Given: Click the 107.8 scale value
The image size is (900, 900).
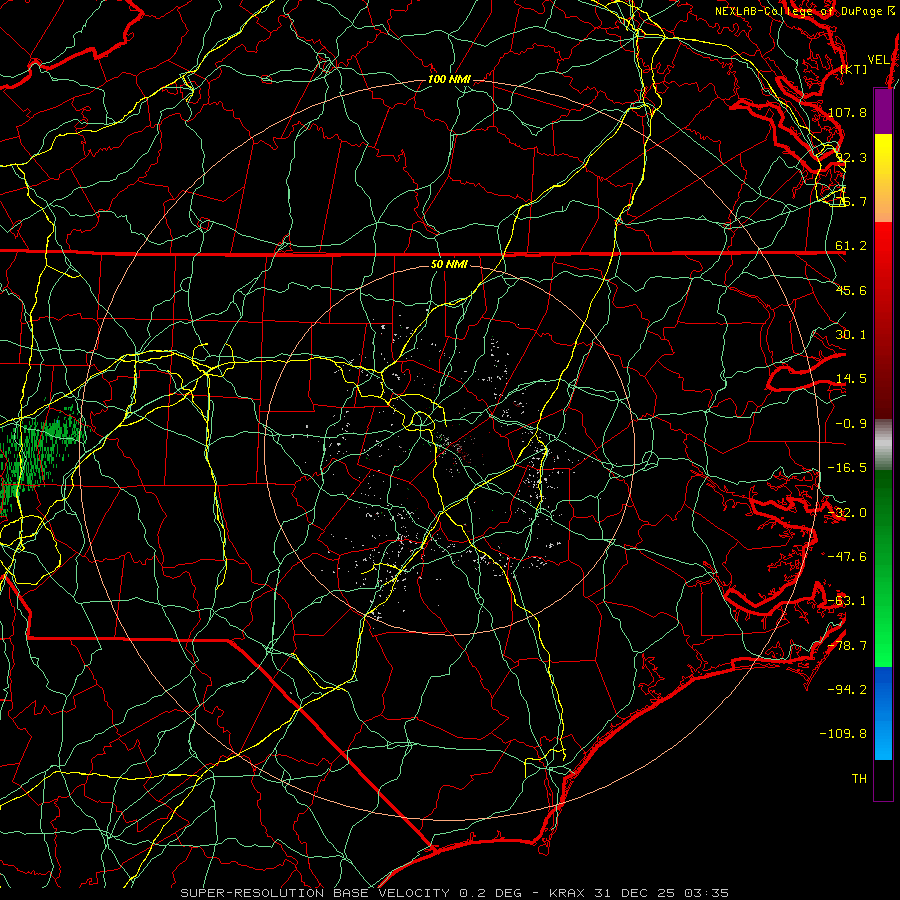Looking at the screenshot, I should click(x=847, y=112).
